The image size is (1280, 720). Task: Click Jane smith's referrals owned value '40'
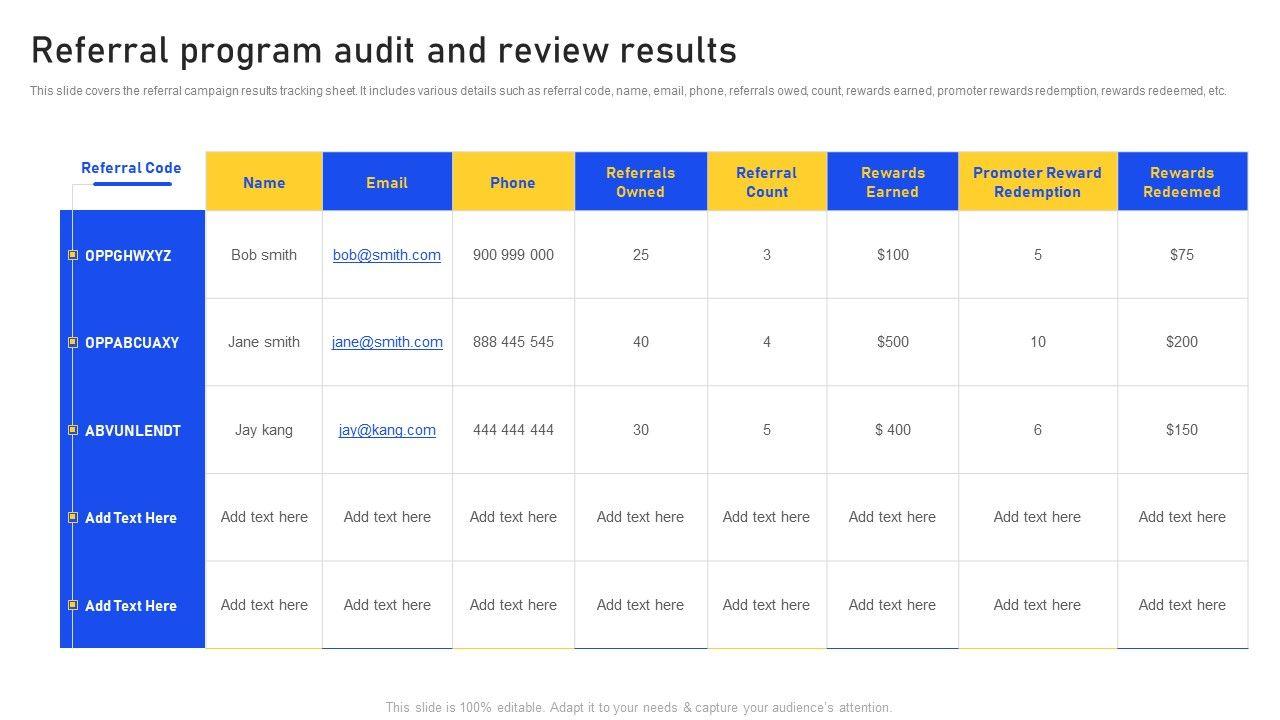[641, 342]
